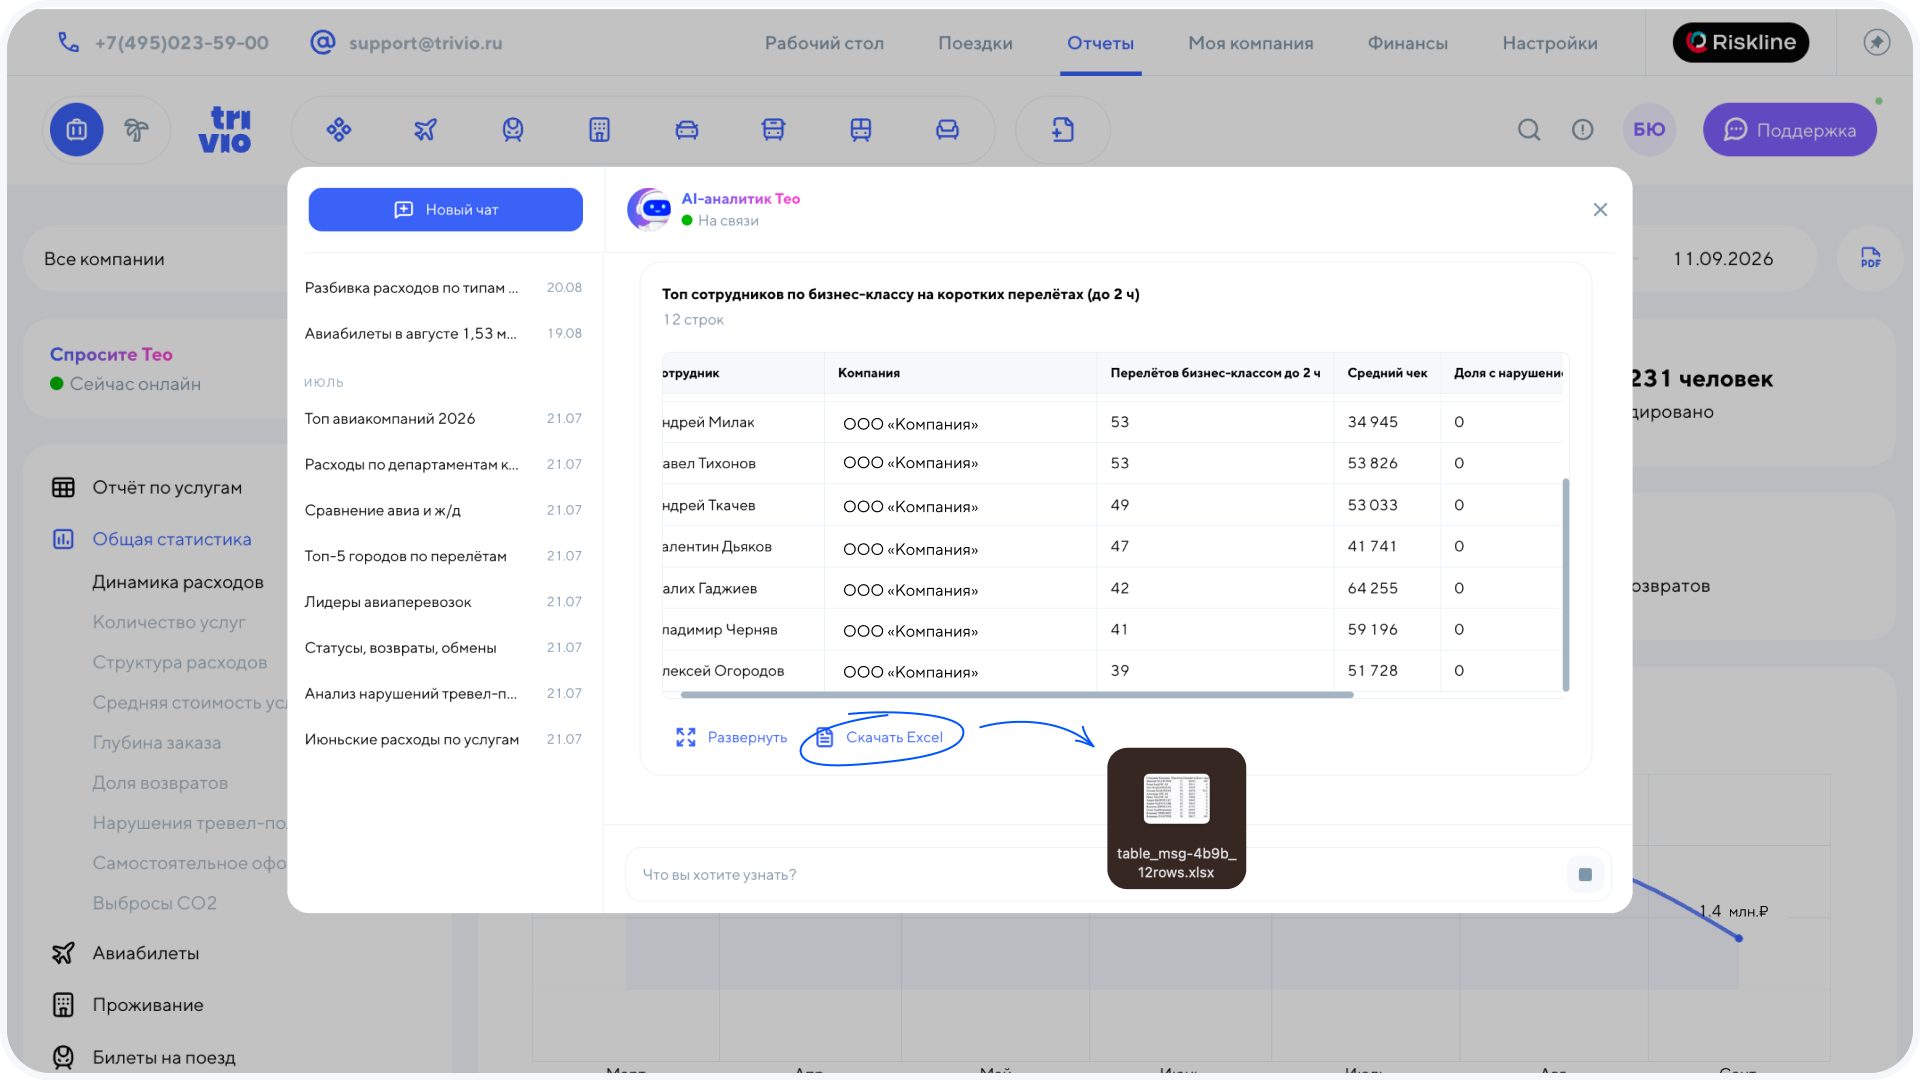Open Отчёт по услугам in sidebar

coord(147,488)
